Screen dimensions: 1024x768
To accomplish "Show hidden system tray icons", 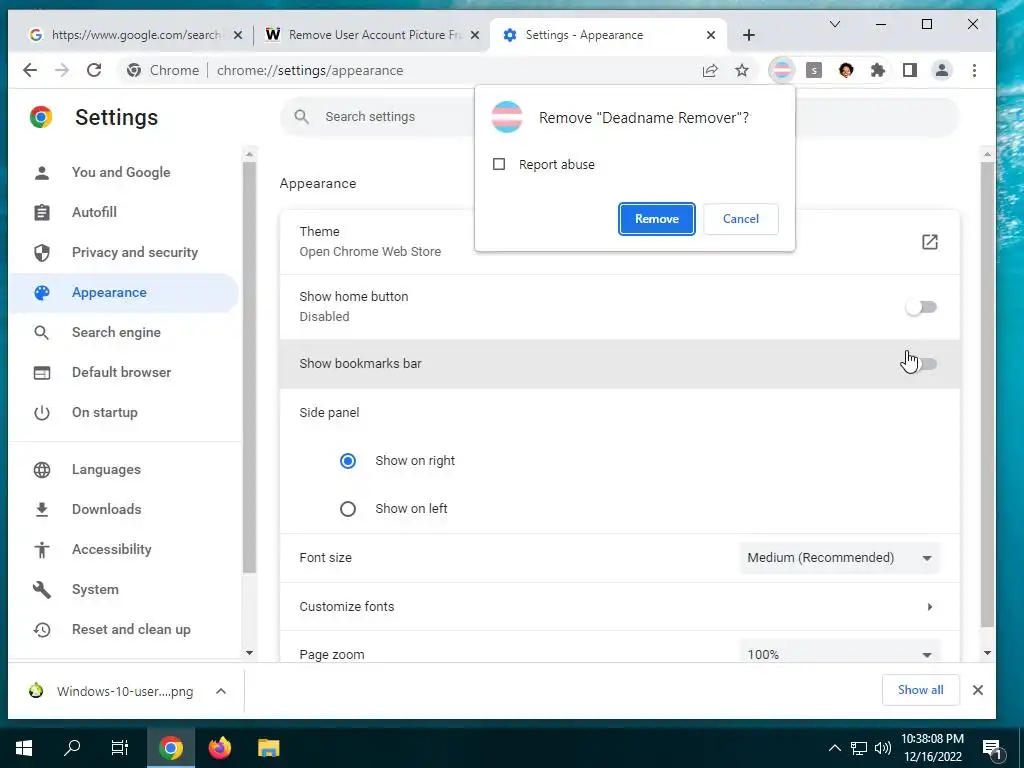I will click(x=835, y=748).
